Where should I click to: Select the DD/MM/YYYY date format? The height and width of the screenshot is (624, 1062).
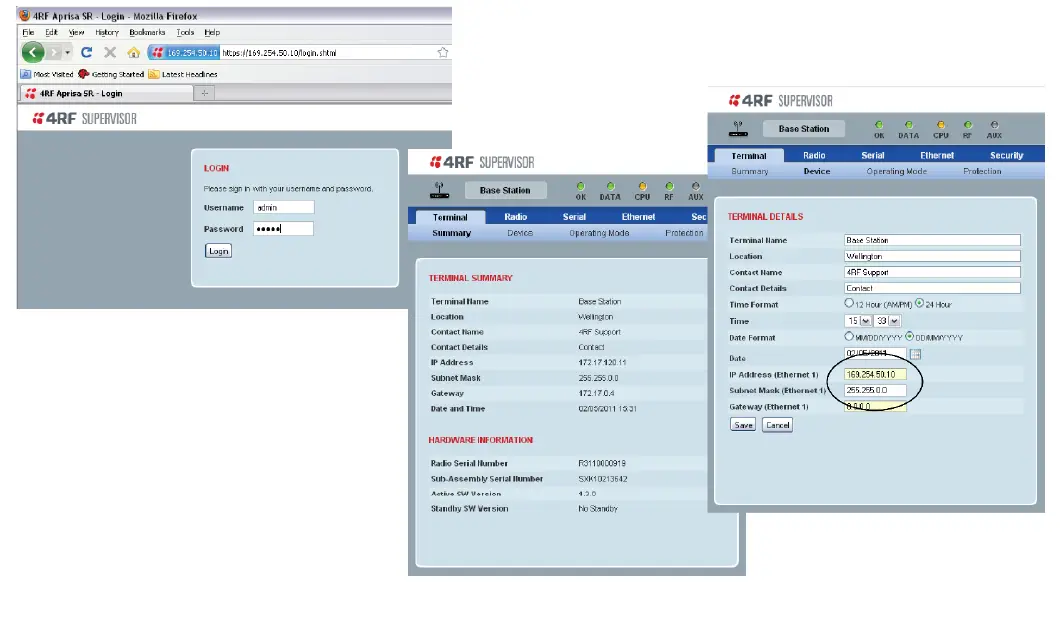click(x=910, y=336)
